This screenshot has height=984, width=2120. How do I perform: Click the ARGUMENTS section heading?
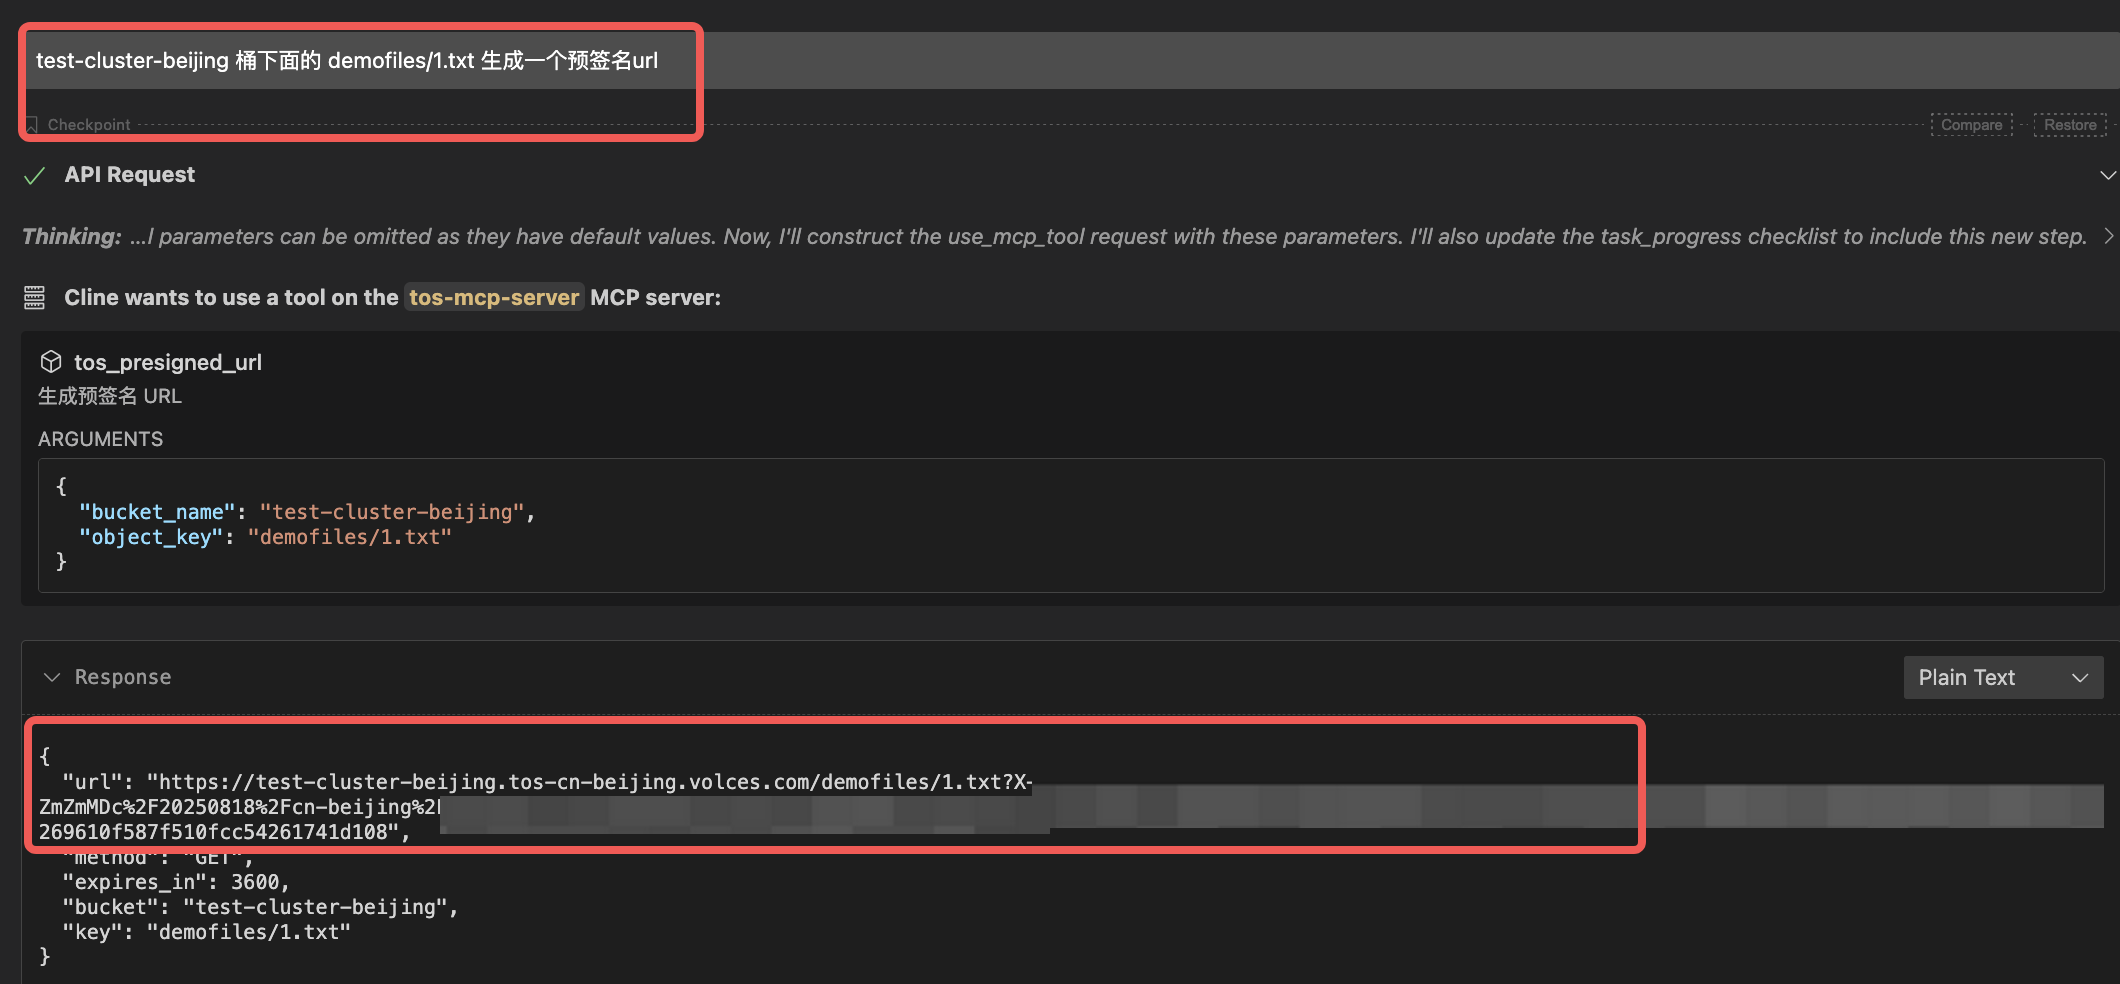100,439
